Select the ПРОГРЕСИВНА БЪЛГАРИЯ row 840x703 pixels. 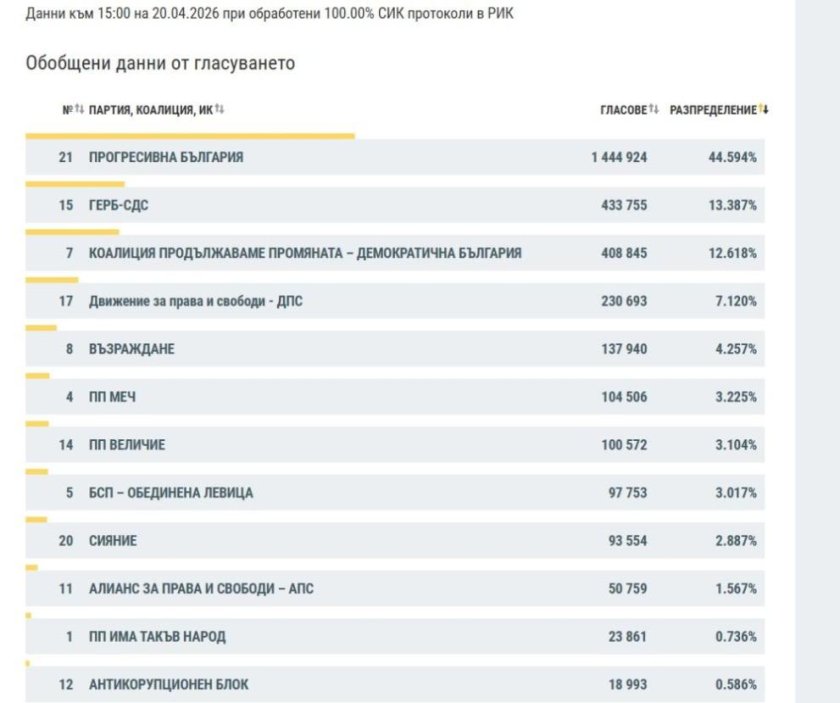coord(166,158)
